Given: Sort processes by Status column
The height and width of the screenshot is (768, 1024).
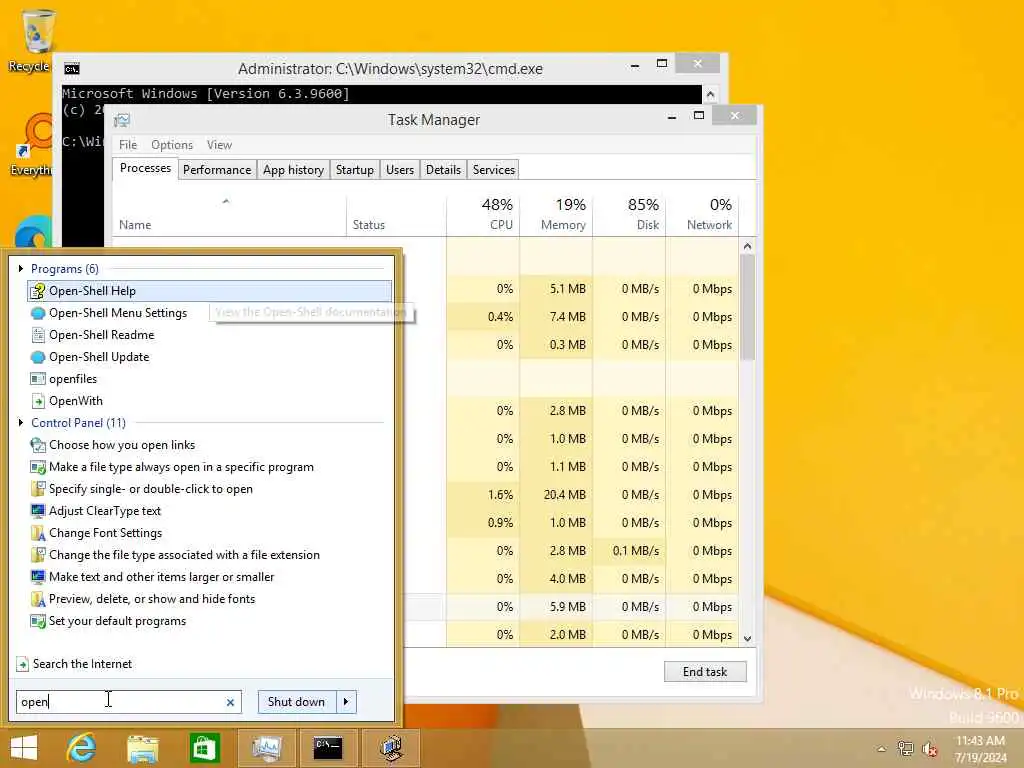Looking at the screenshot, I should point(396,216).
